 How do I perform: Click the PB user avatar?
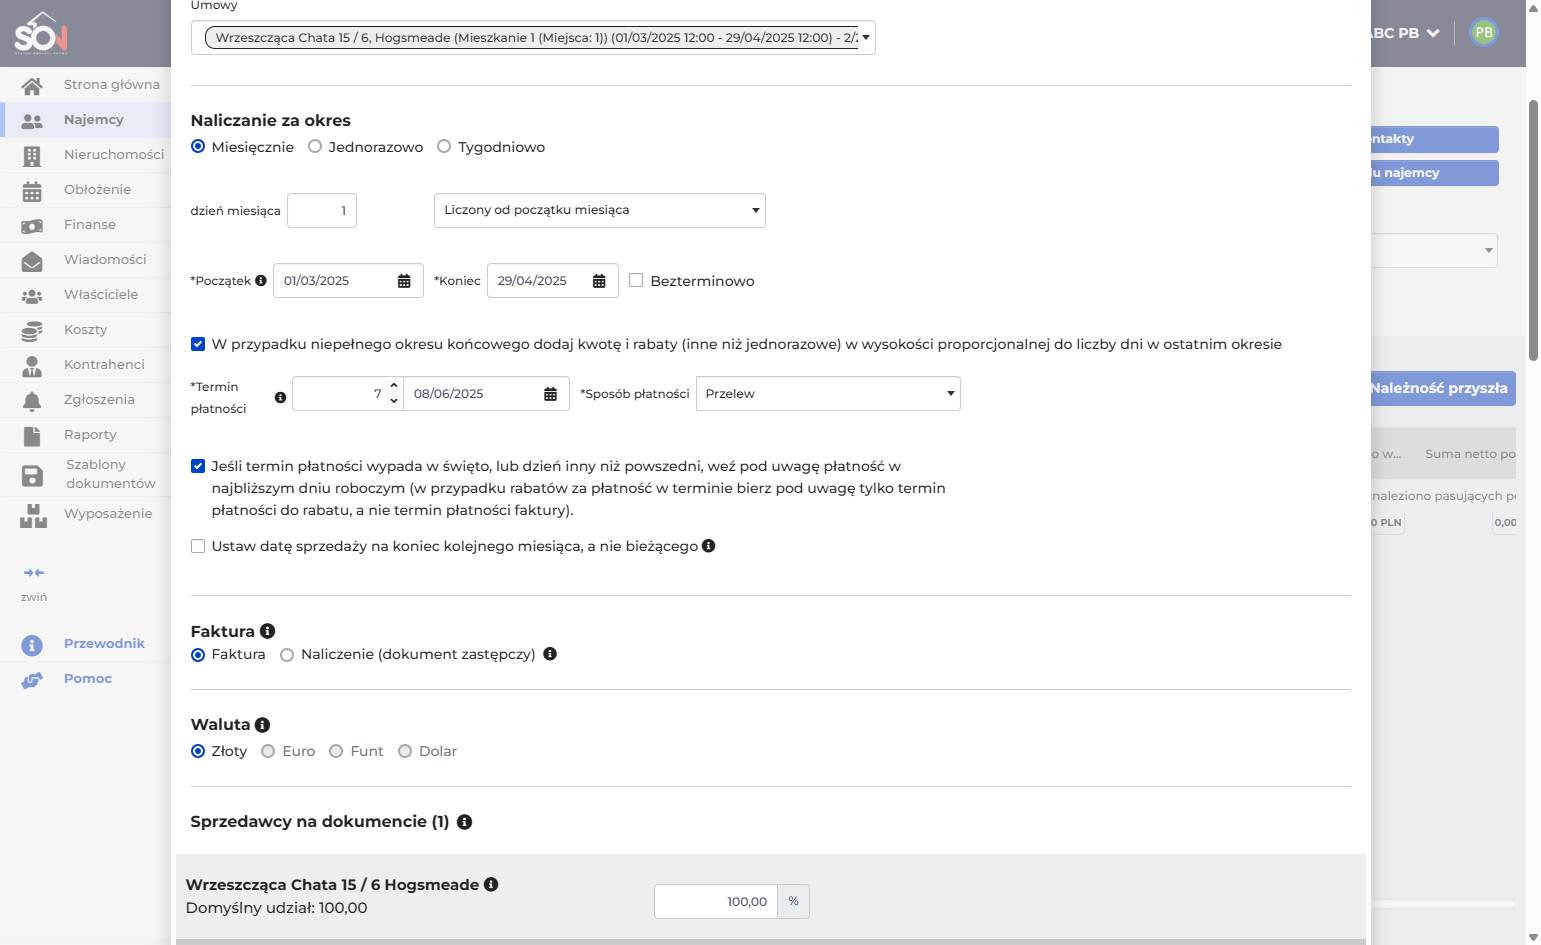click(x=1484, y=32)
